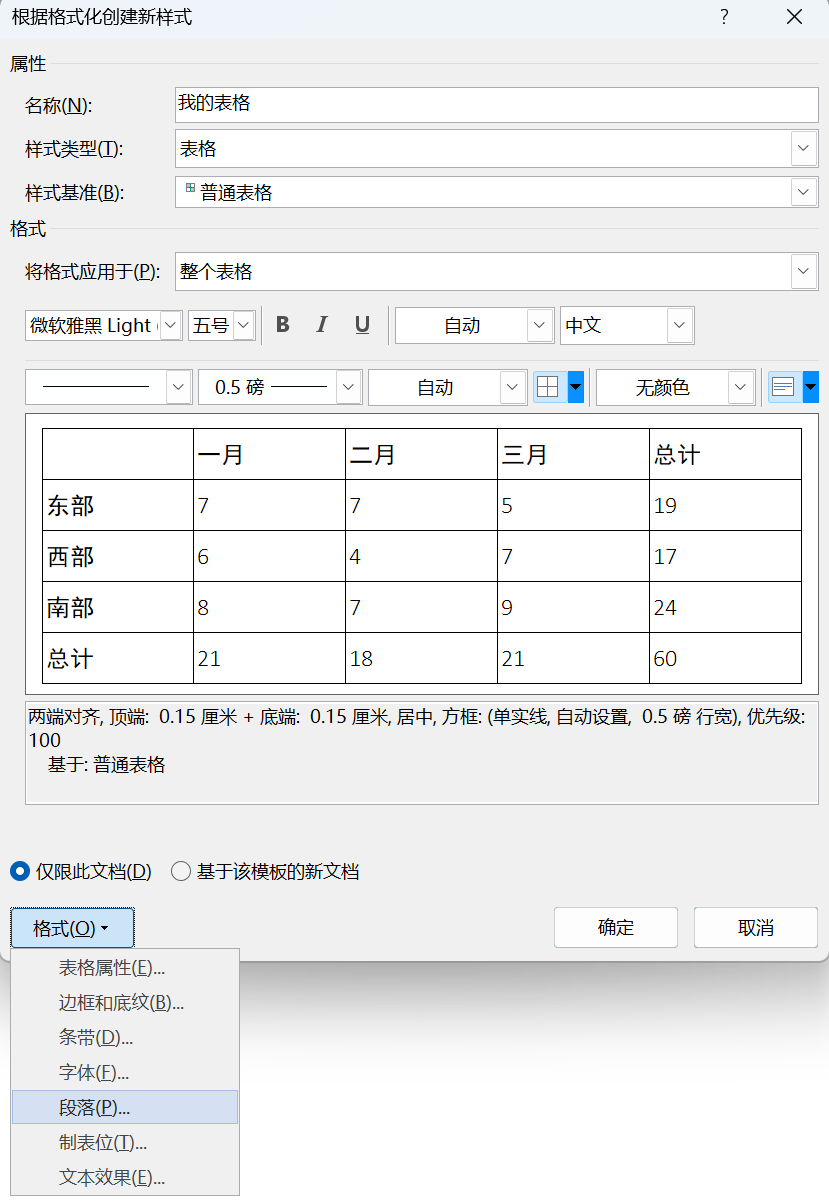Viewport: 829px width, 1201px height.
Task: Click the value 17 in preview table
Action: (x=665, y=557)
